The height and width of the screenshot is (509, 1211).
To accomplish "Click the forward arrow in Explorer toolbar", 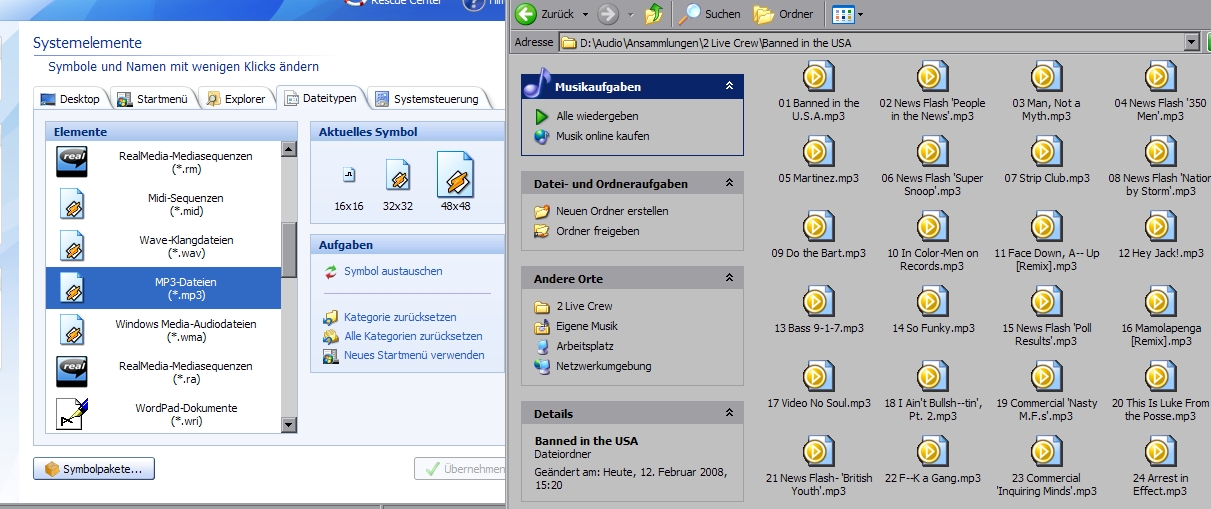I will coord(607,14).
